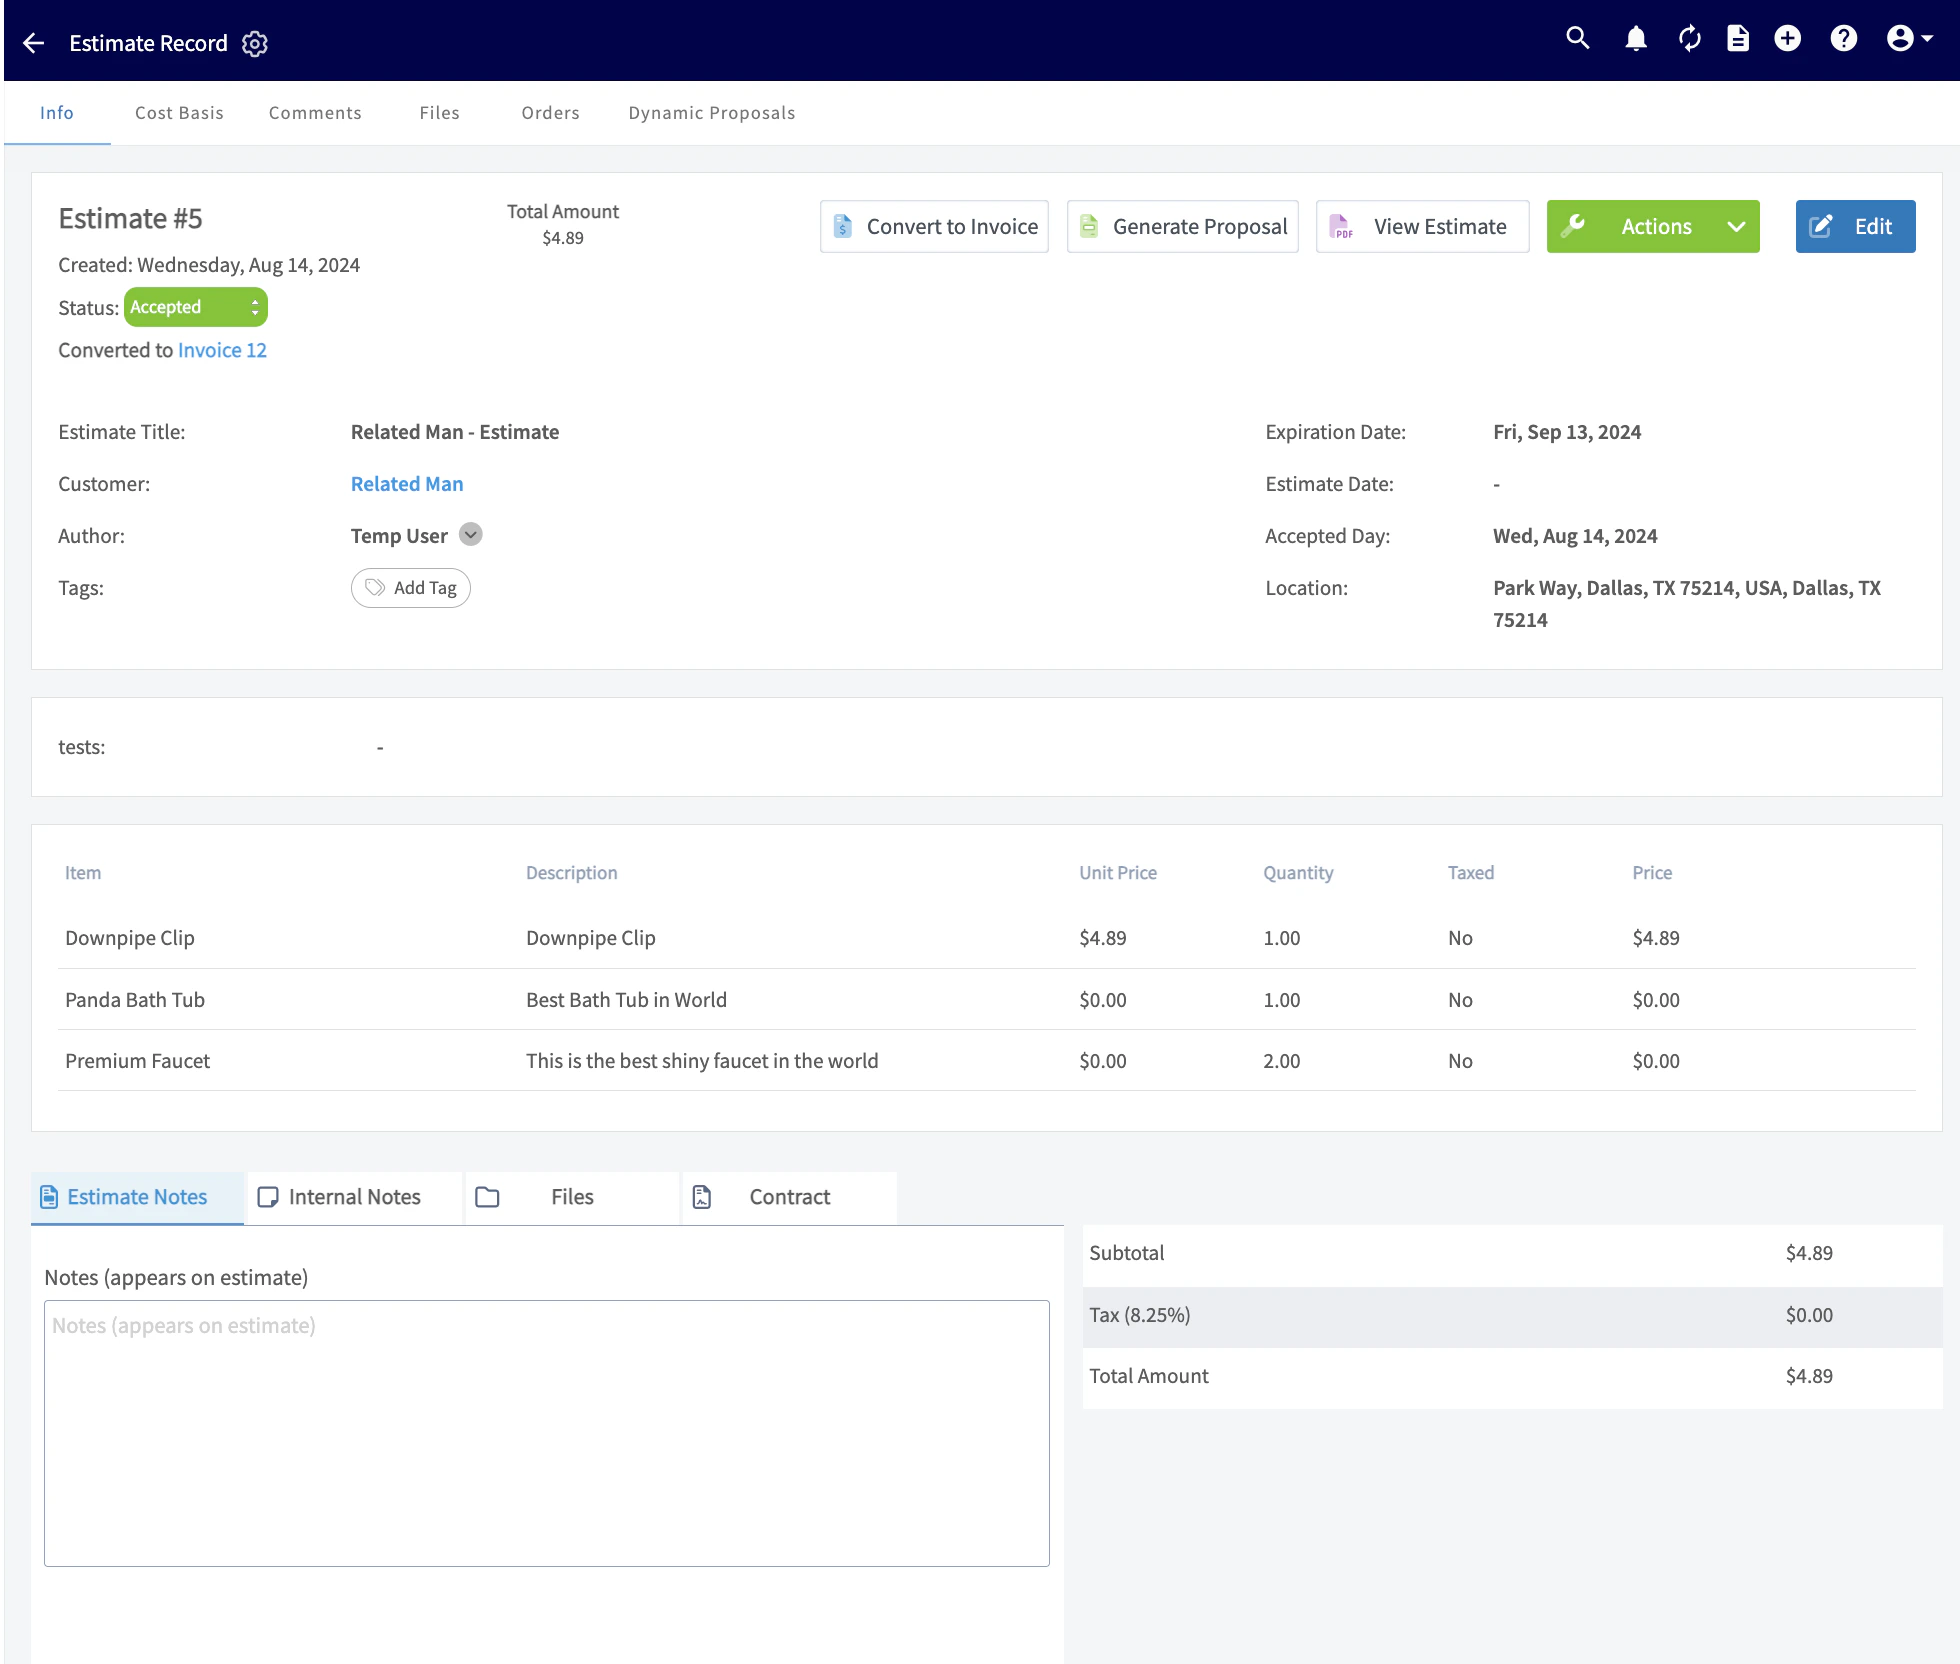The image size is (1960, 1664).
Task: Click the Subtotal row label
Action: (1127, 1253)
